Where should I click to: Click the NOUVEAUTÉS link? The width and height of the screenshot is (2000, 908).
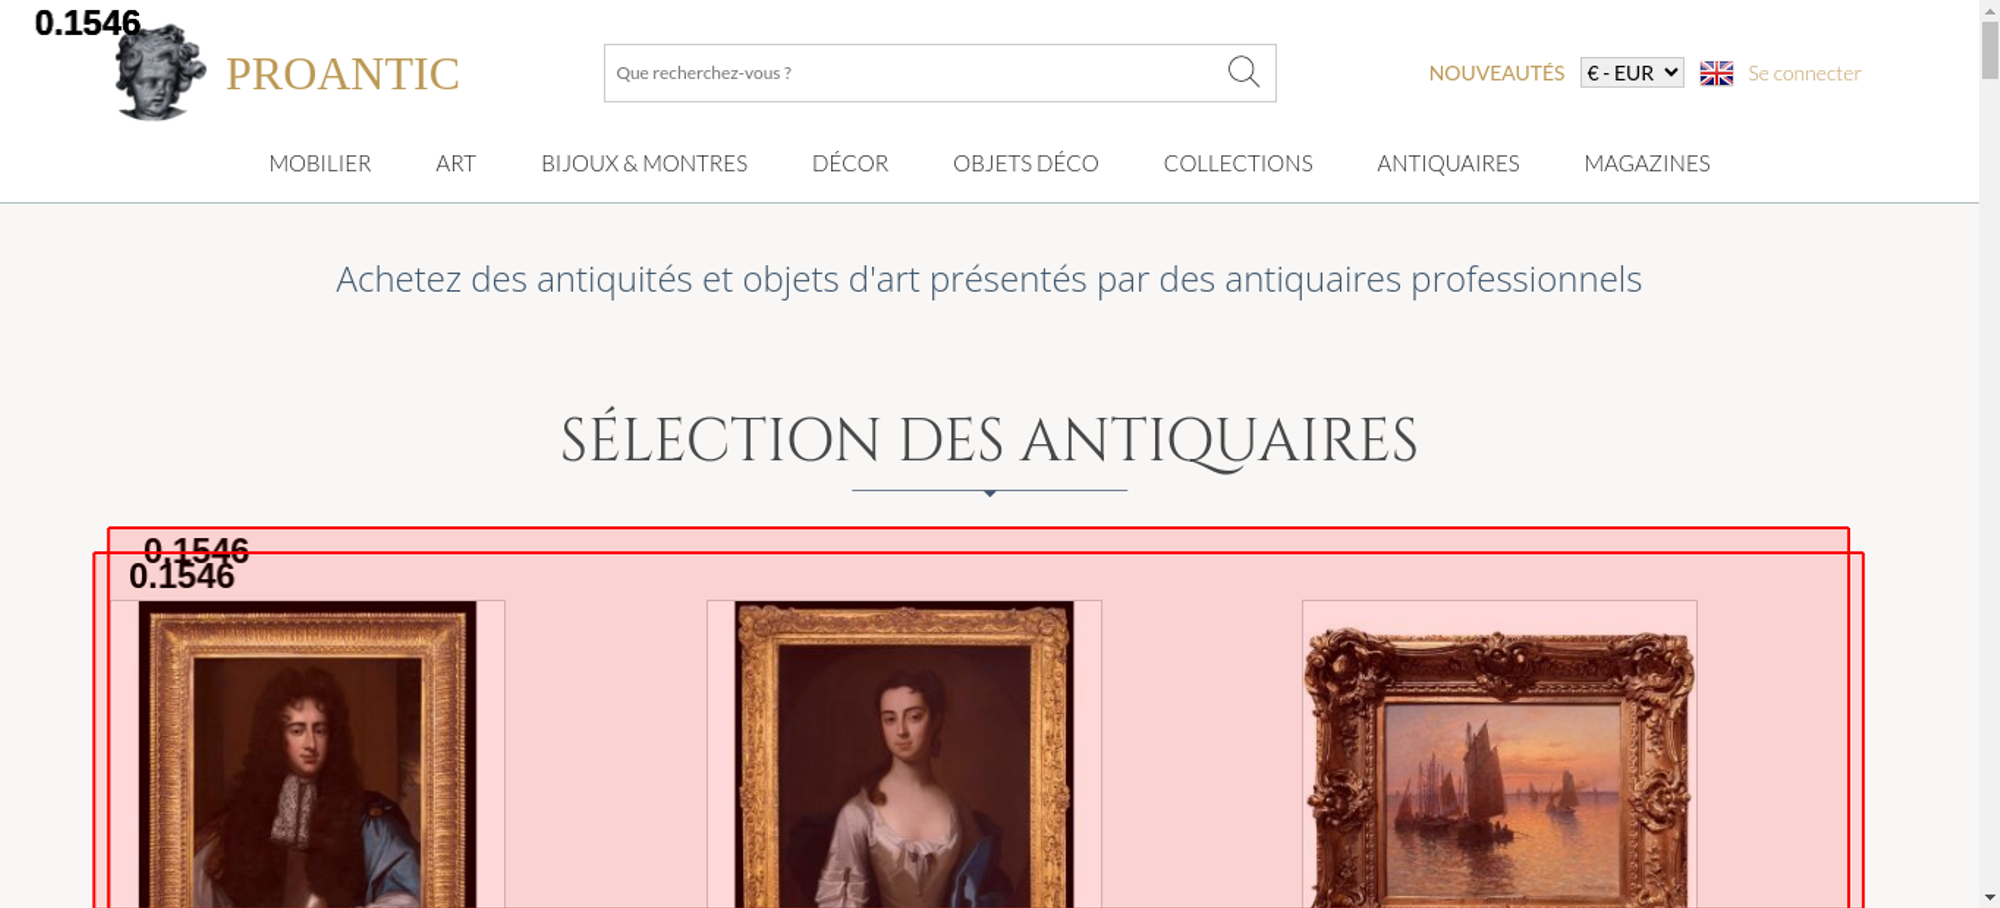[x=1496, y=73]
